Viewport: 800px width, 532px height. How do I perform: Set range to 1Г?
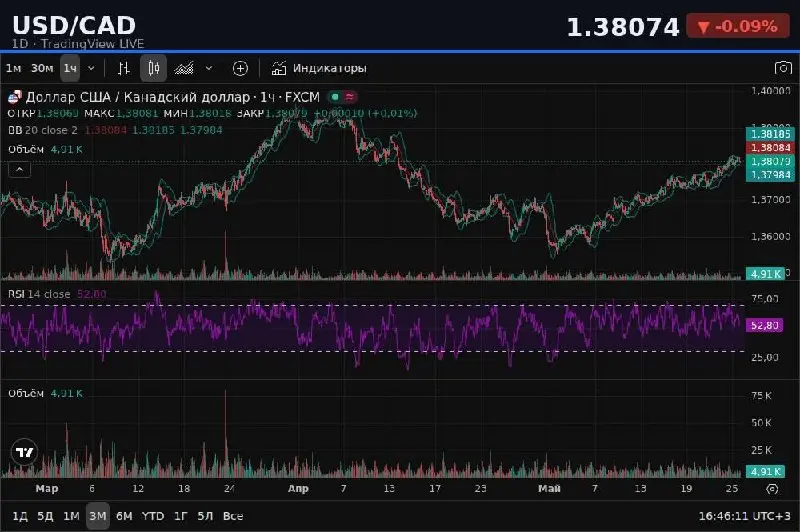pos(181,516)
